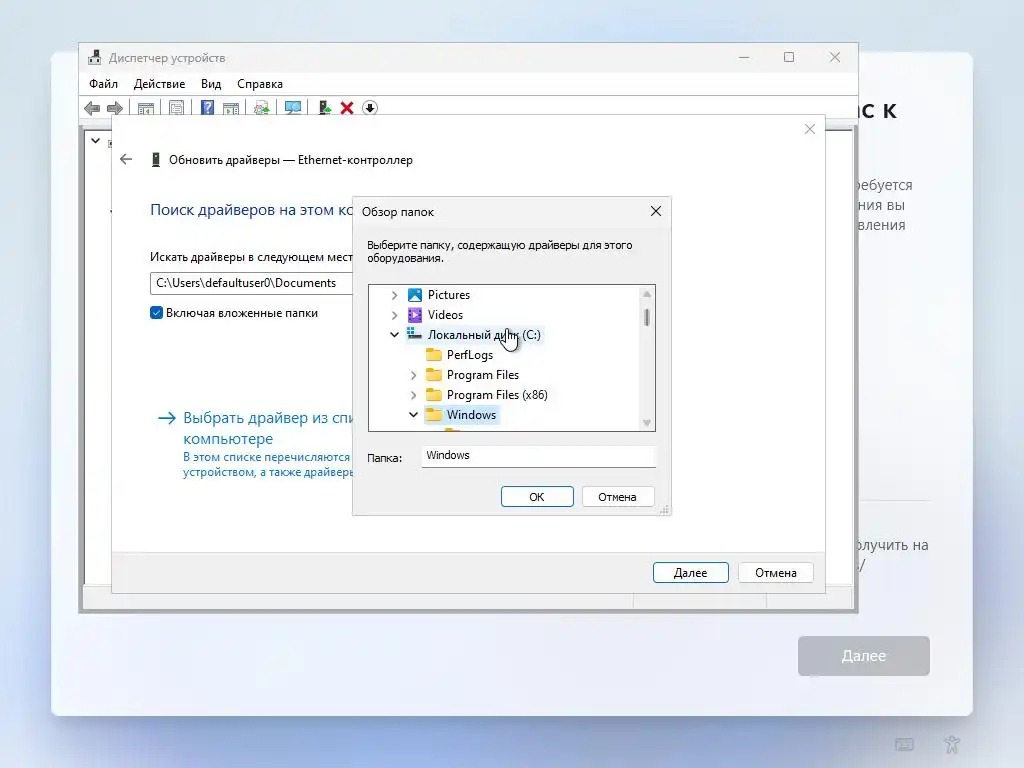This screenshot has width=1024, height=768.
Task: Click the red X uninstall device icon
Action: [347, 108]
